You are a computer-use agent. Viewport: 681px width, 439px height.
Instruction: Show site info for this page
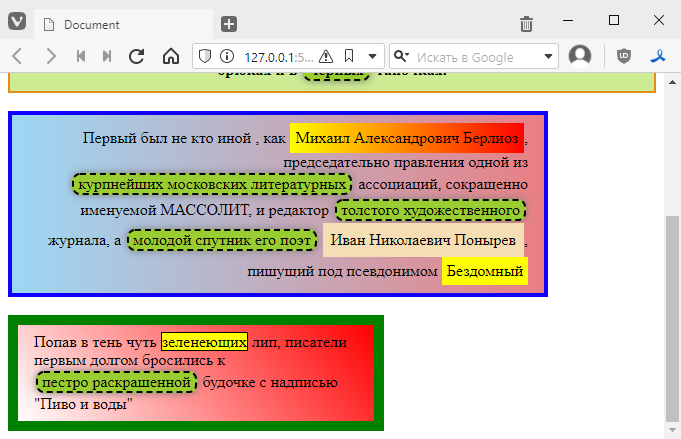tap(227, 56)
